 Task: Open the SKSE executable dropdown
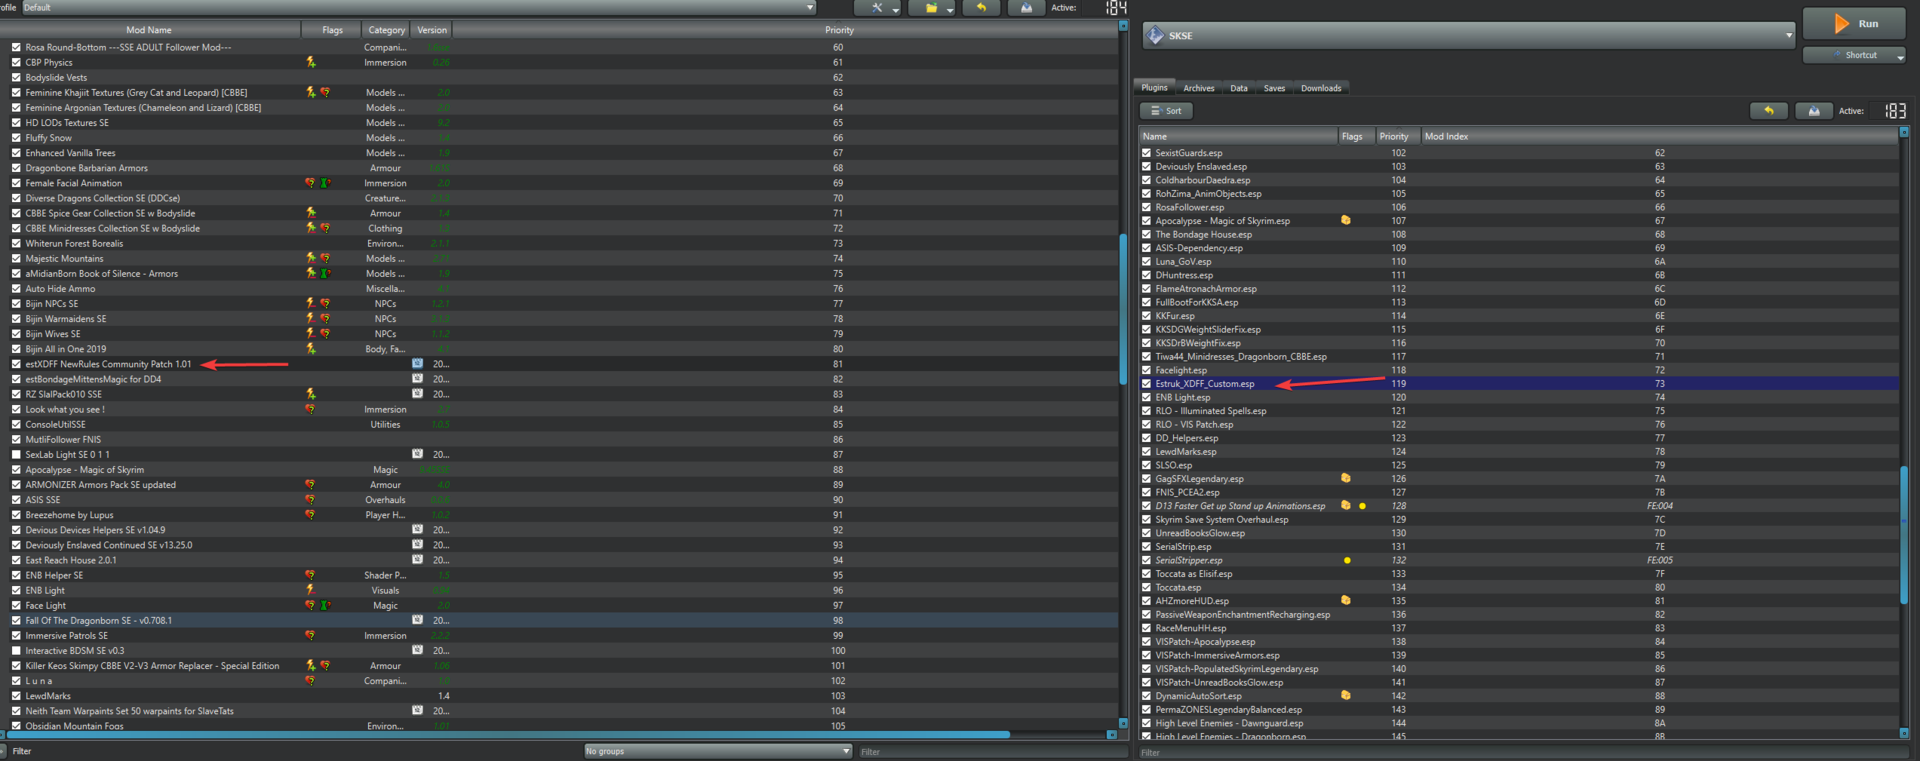1788,36
